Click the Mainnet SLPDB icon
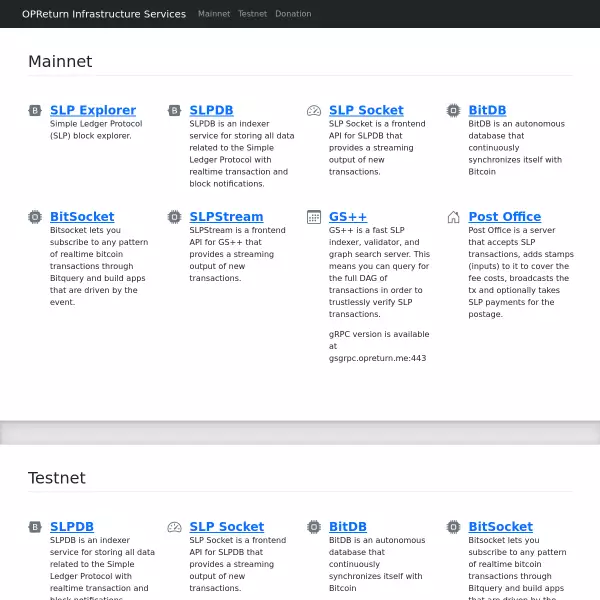600x600 pixels. (174, 111)
